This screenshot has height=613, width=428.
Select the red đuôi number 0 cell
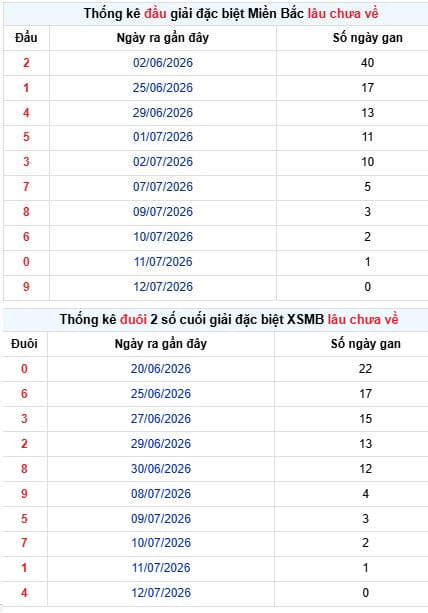pyautogui.click(x=24, y=368)
